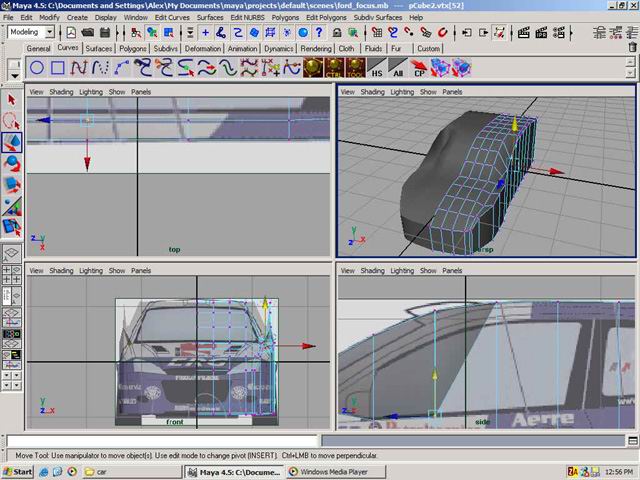Switch to the Polygons shelf tab
The width and height of the screenshot is (640, 480).
tap(132, 48)
